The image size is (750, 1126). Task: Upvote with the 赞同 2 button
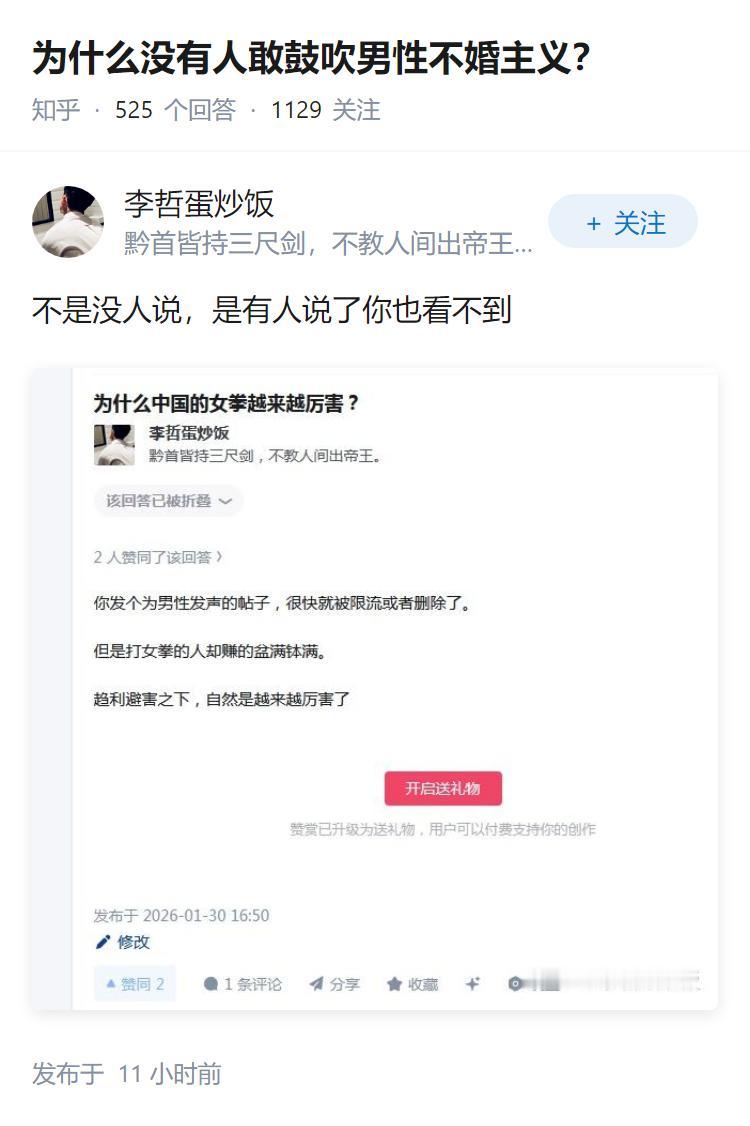click(x=135, y=983)
